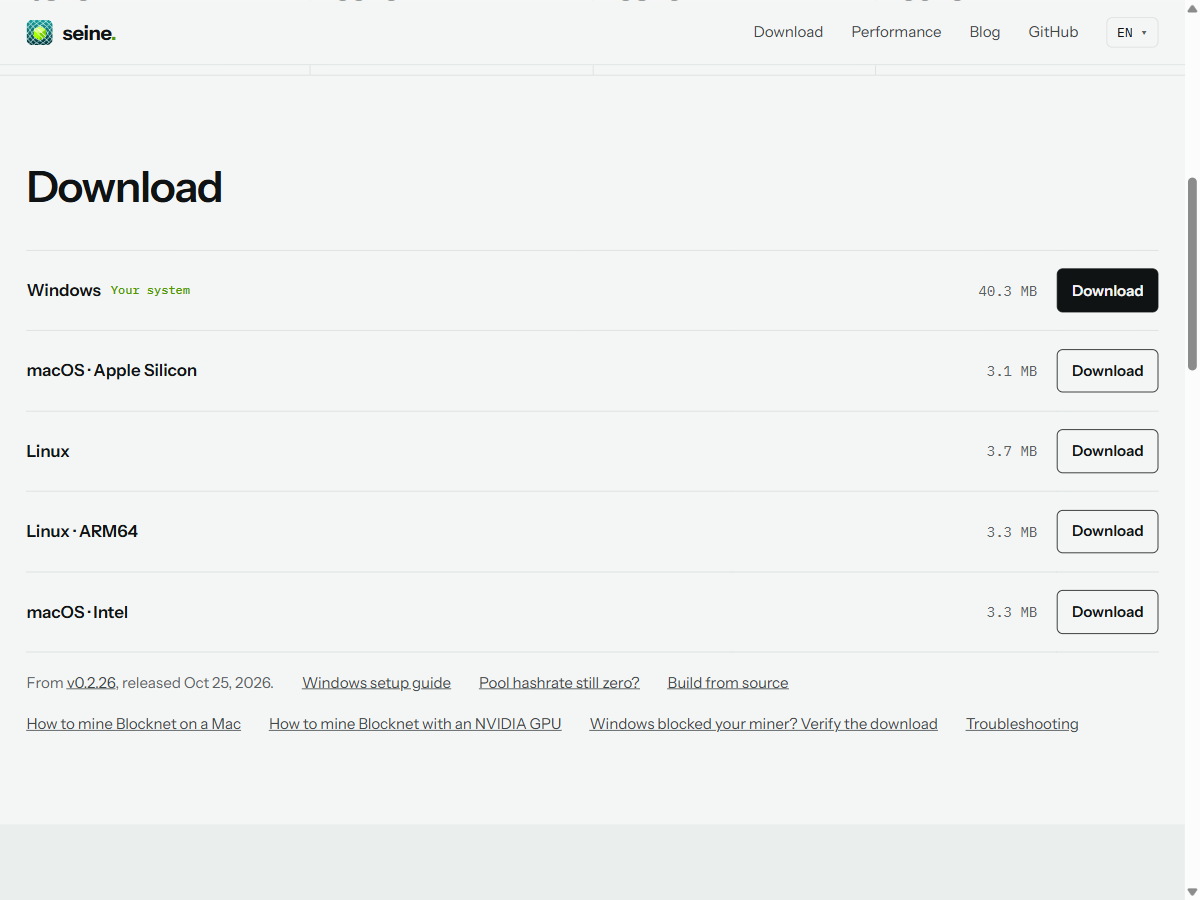Open the Download nav item
The image size is (1200, 900).
coord(788,32)
